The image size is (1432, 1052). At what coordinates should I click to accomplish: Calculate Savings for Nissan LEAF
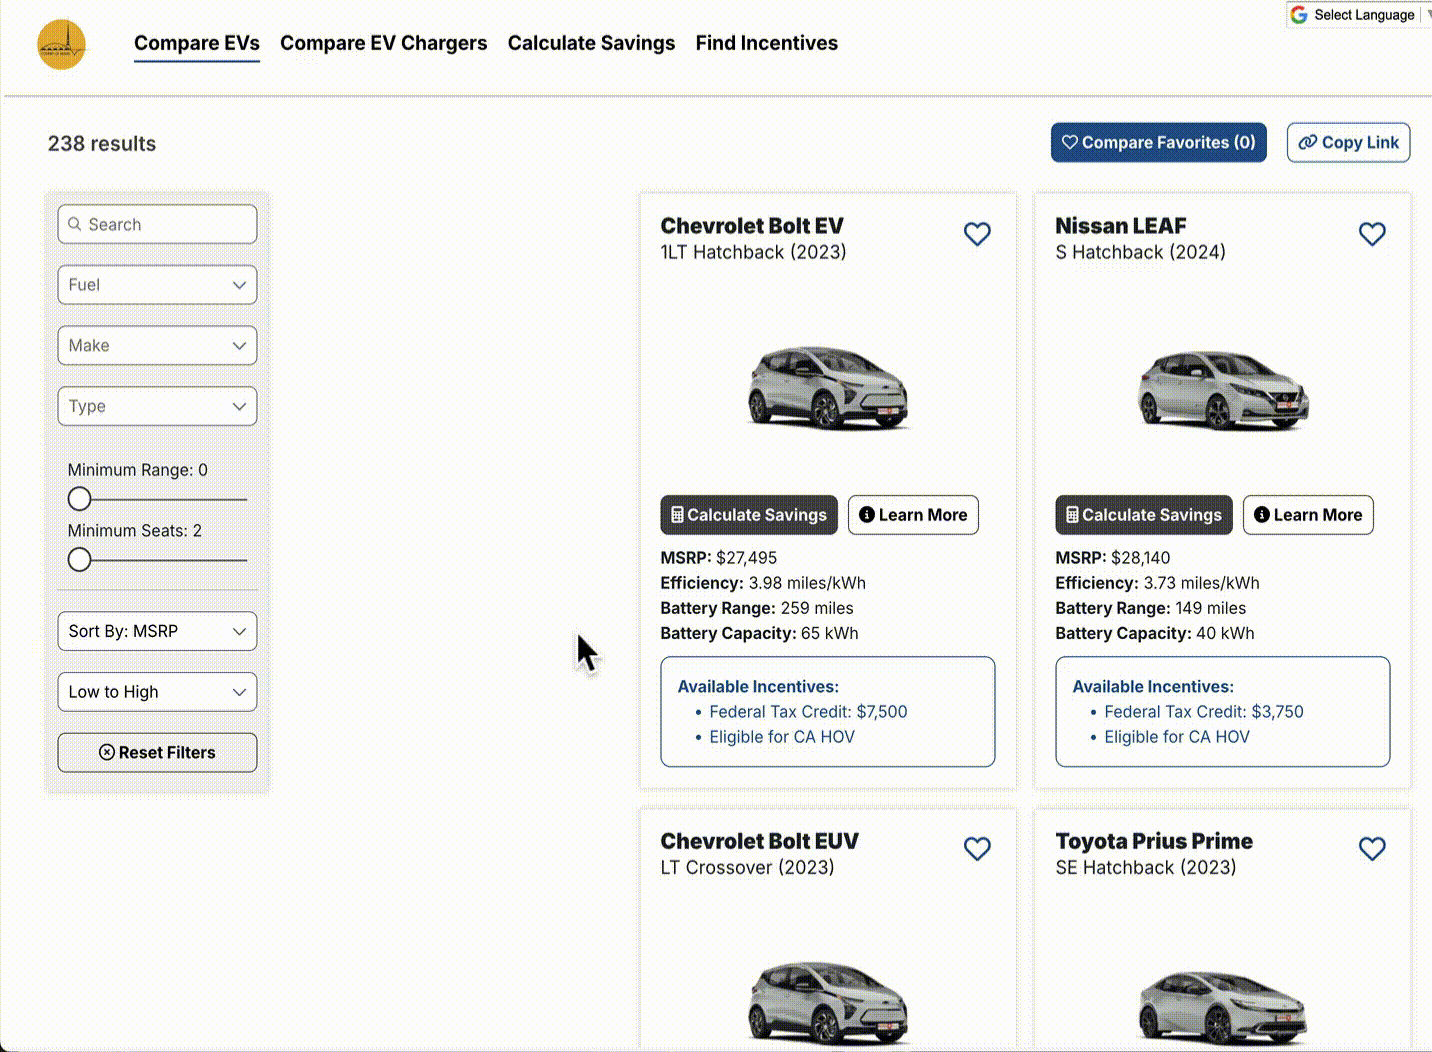point(1144,515)
